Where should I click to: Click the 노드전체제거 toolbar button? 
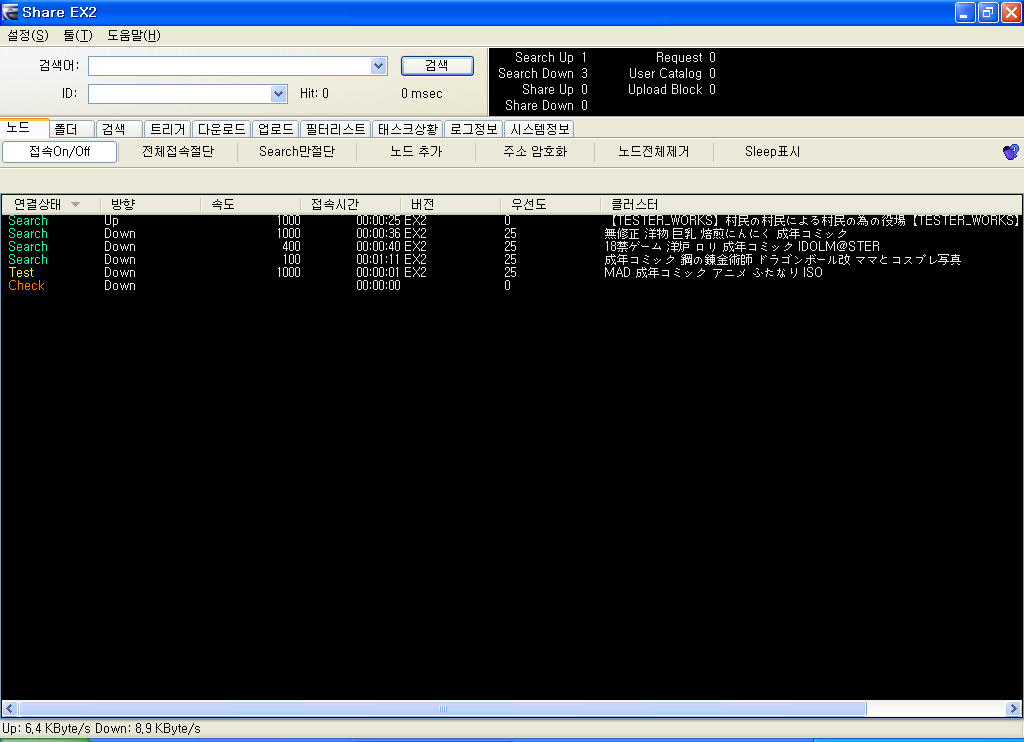pyautogui.click(x=654, y=152)
